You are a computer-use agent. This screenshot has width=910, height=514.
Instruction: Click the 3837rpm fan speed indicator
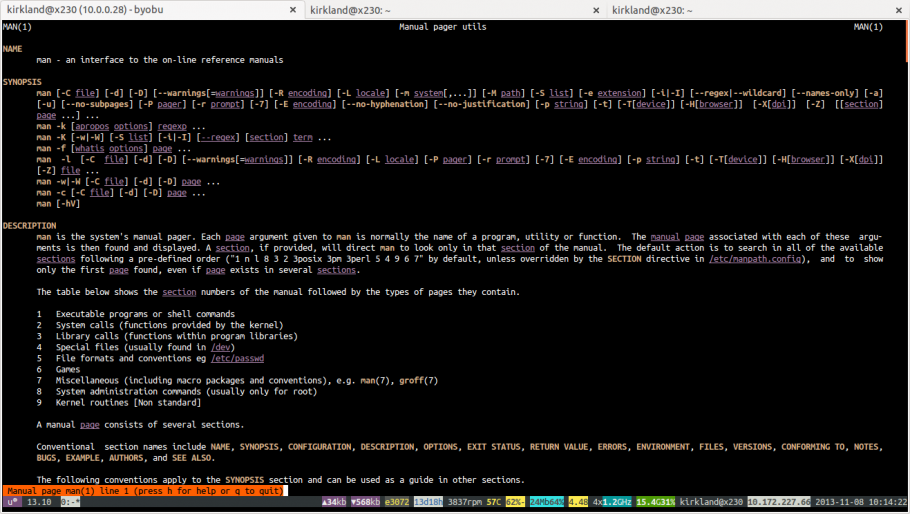click(x=465, y=502)
